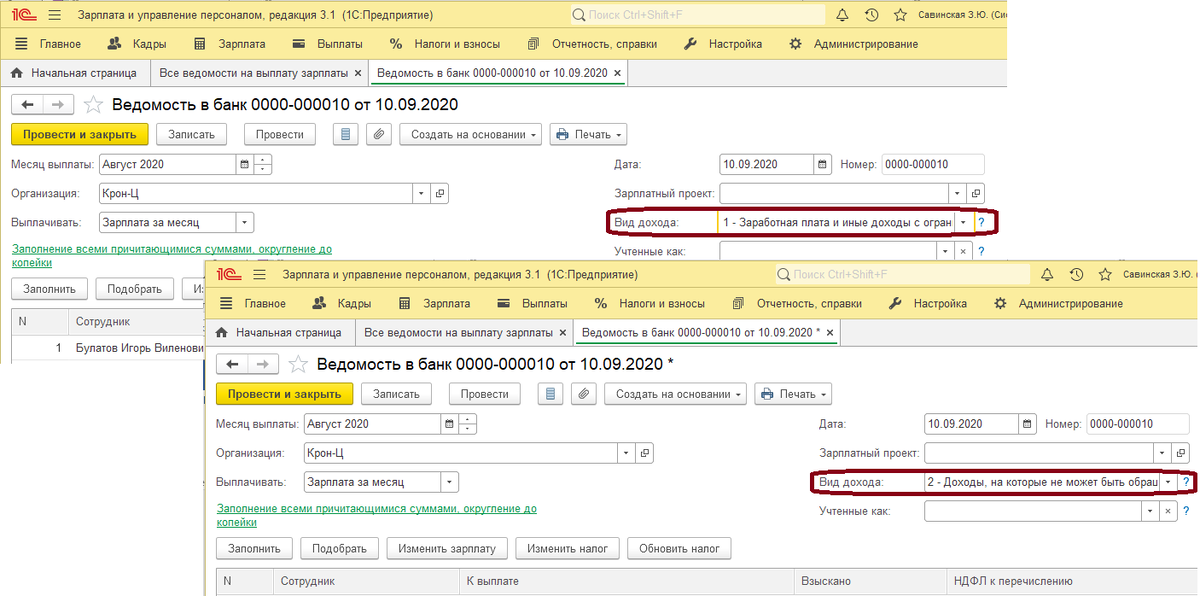Image resolution: width=1200 pixels, height=596 pixels.
Task: Open Зарплата menu in front window
Action: click(x=433, y=303)
